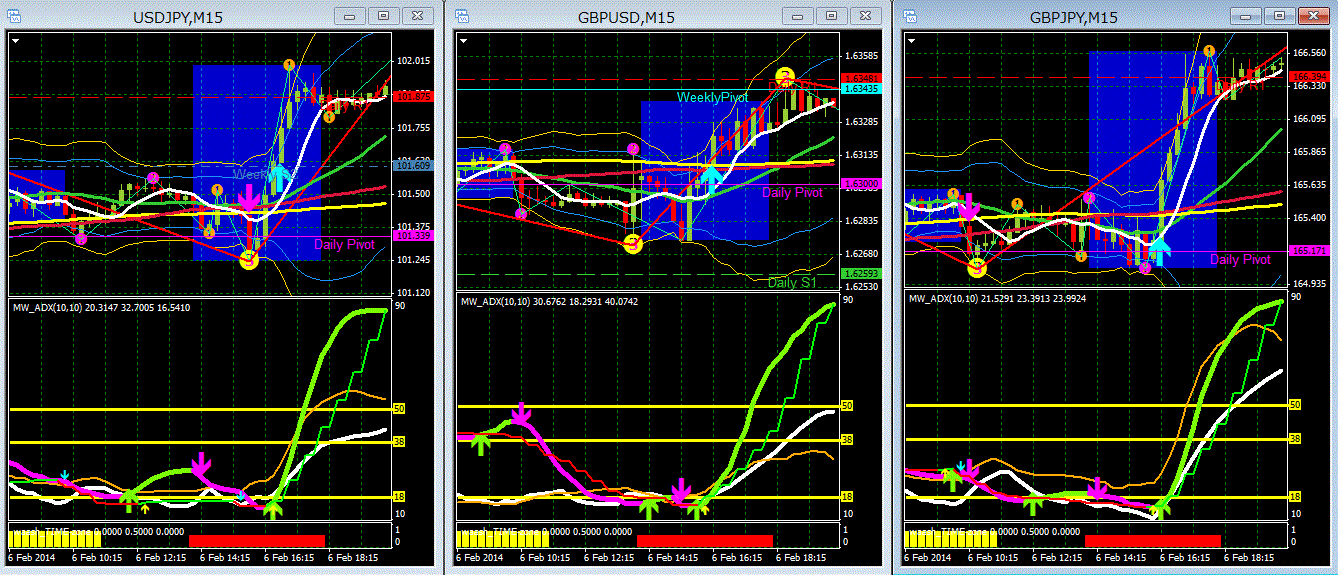This screenshot has height=575, width=1338.
Task: Click the chart shift triangle in USDJPY chart
Action: (x=16, y=39)
